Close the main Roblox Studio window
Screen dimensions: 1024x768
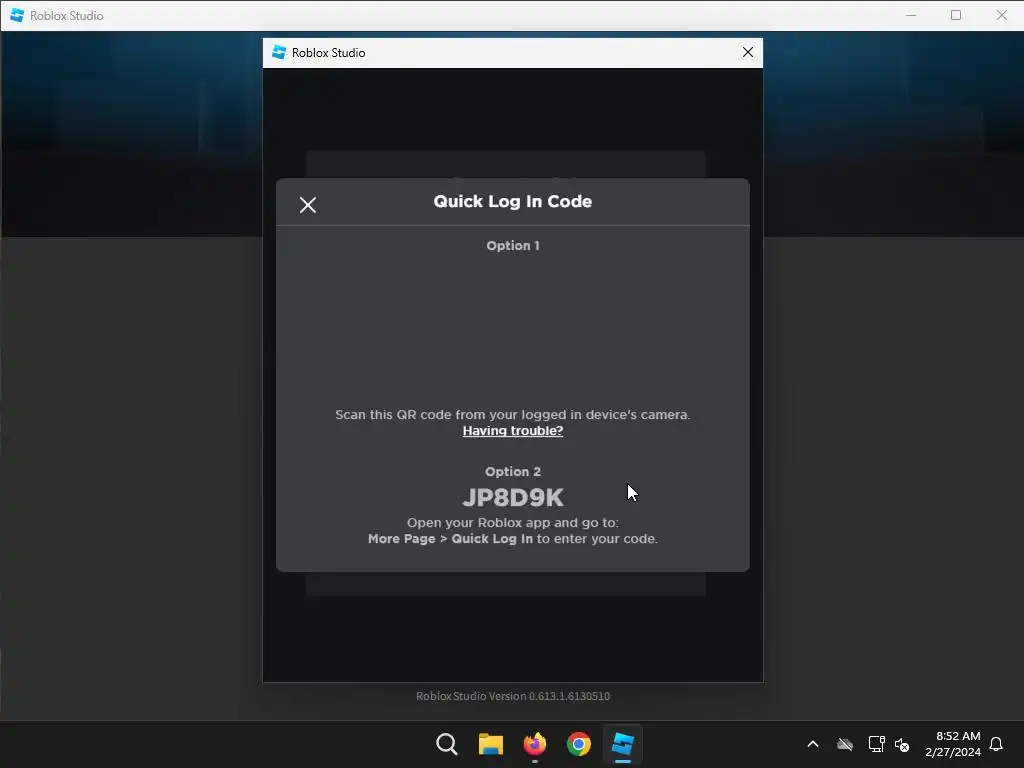tap(1001, 15)
